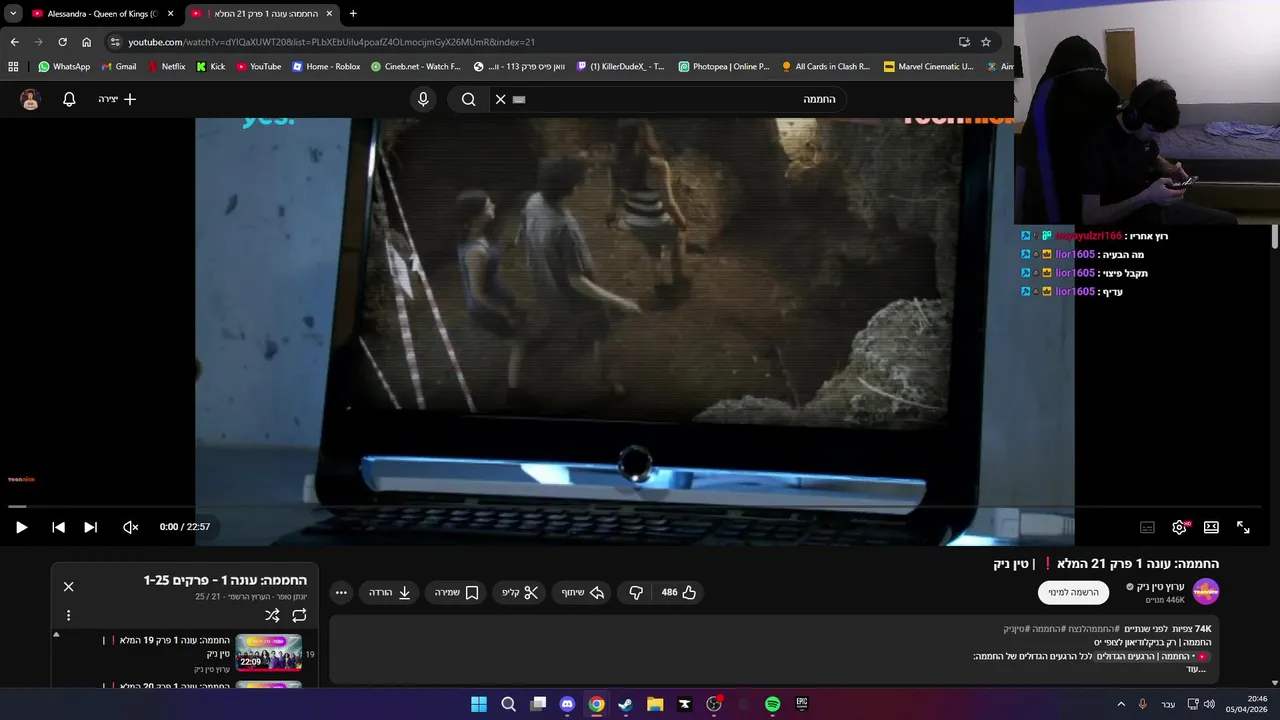Reload the current page
Viewport: 1280px width, 720px height.
point(62,42)
